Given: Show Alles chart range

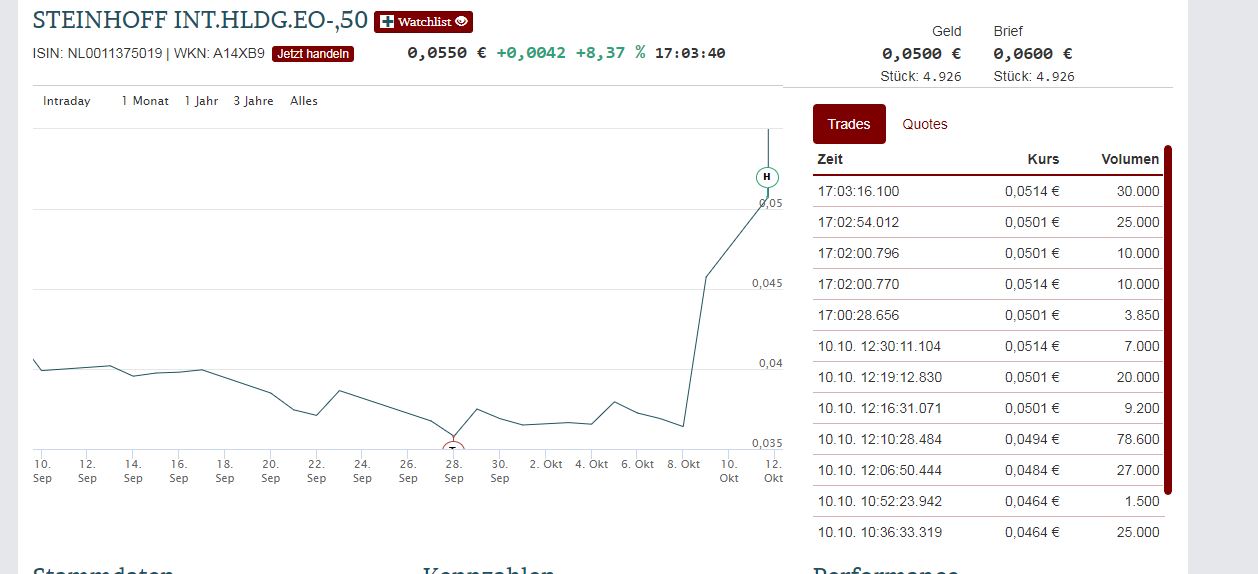Looking at the screenshot, I should 304,101.
